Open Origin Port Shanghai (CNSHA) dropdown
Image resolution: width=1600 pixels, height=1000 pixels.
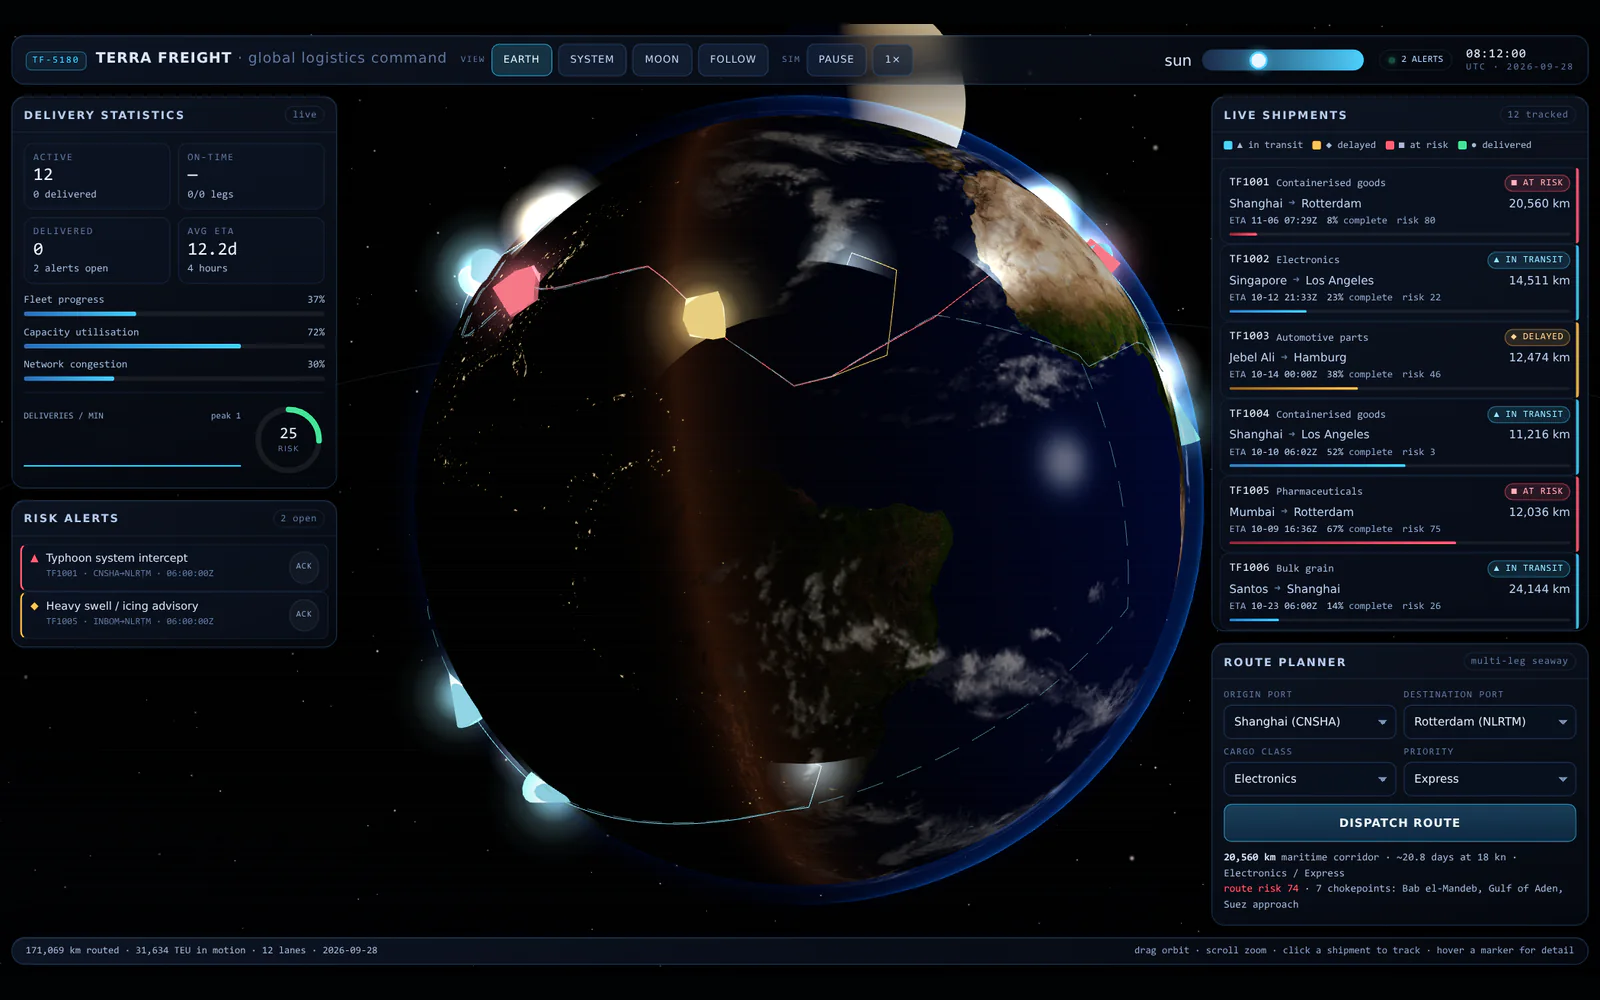click(1309, 722)
